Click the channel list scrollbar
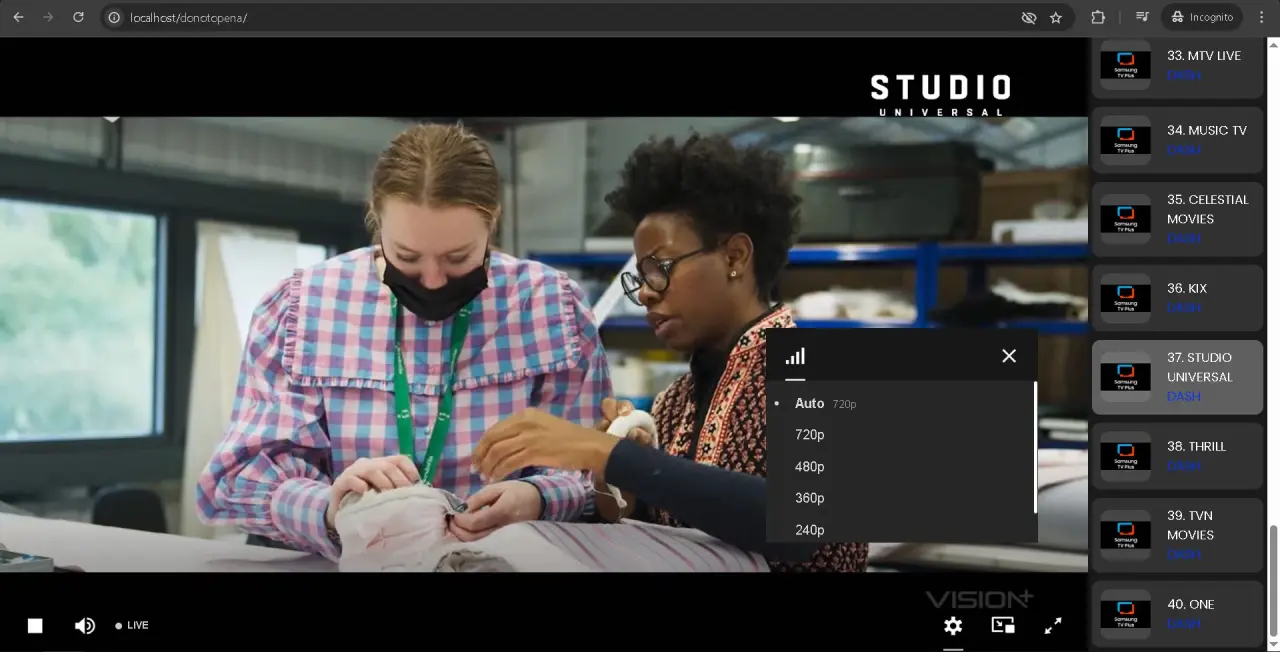 [1273, 580]
